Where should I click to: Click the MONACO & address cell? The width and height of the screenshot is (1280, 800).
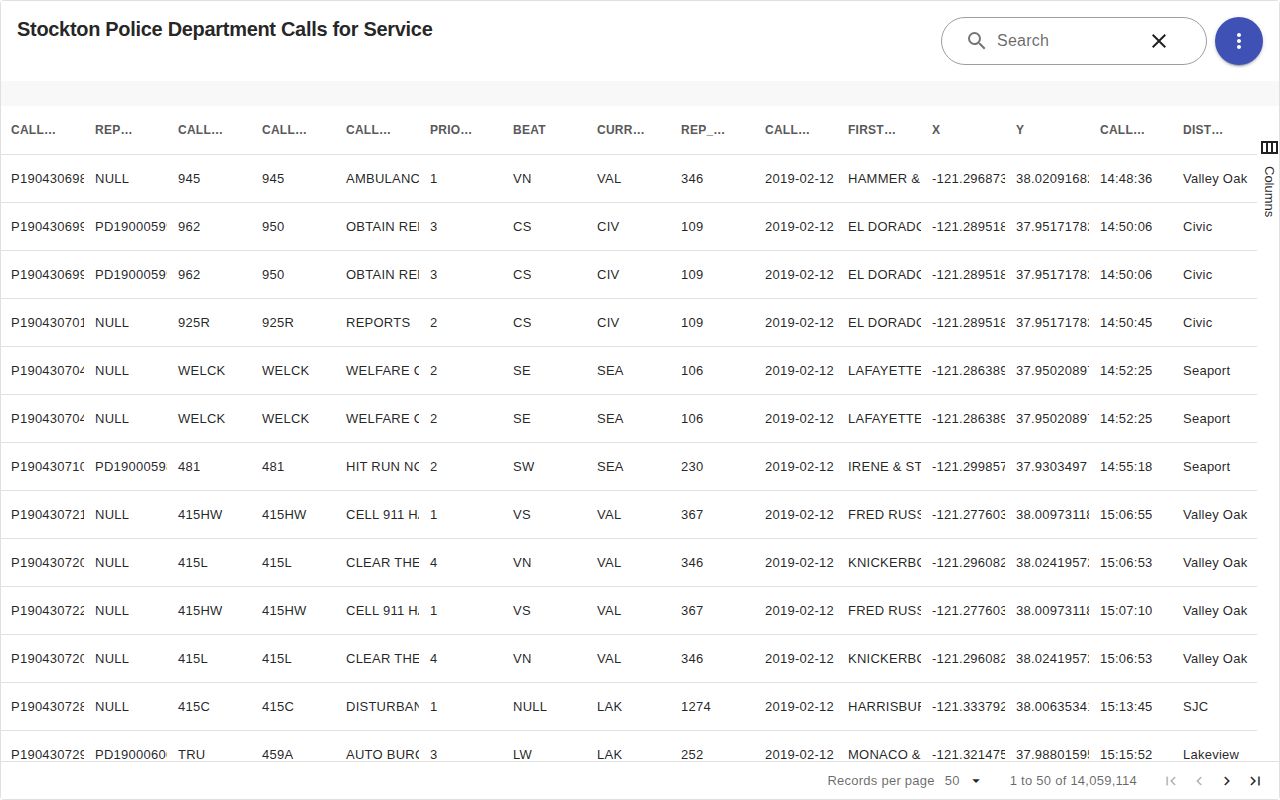[885, 755]
